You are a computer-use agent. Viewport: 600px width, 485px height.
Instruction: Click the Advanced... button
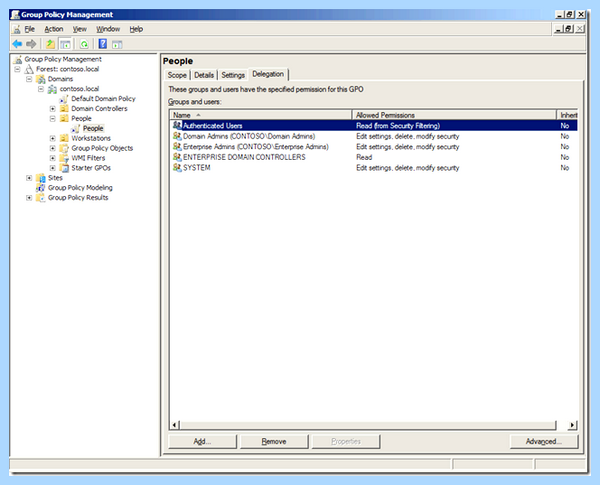click(544, 441)
